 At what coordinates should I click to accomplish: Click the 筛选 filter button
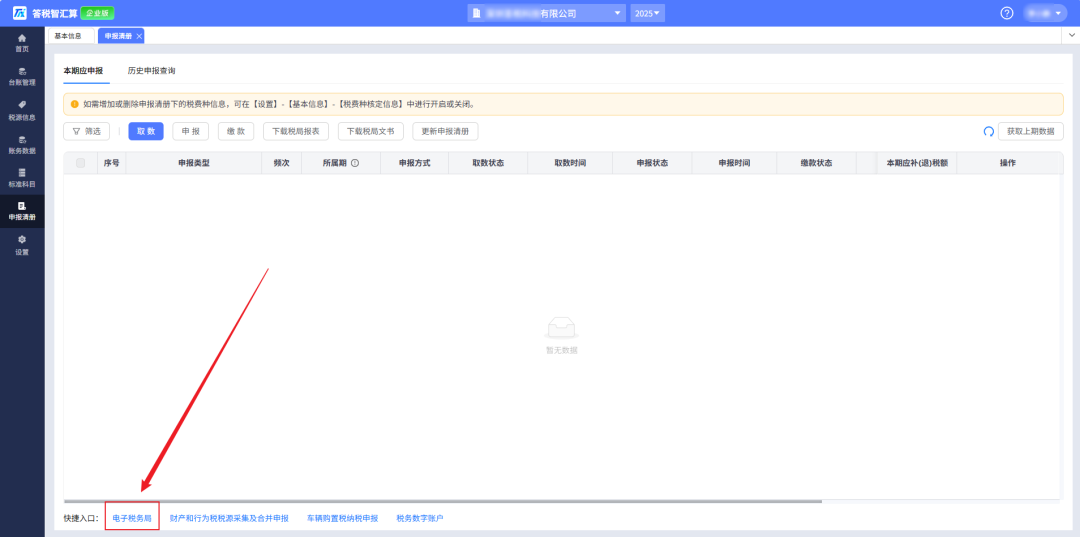tap(87, 131)
